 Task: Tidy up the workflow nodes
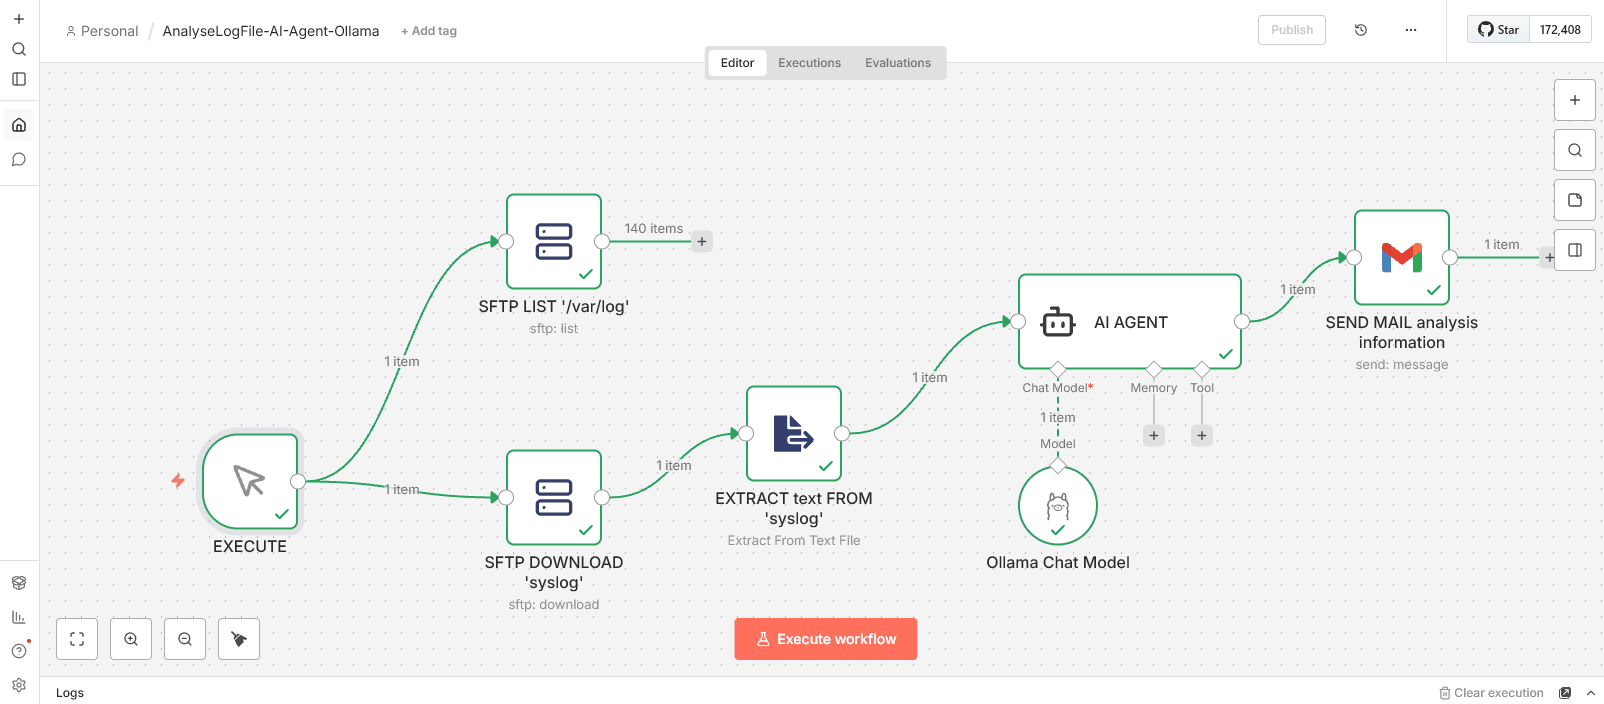(239, 639)
